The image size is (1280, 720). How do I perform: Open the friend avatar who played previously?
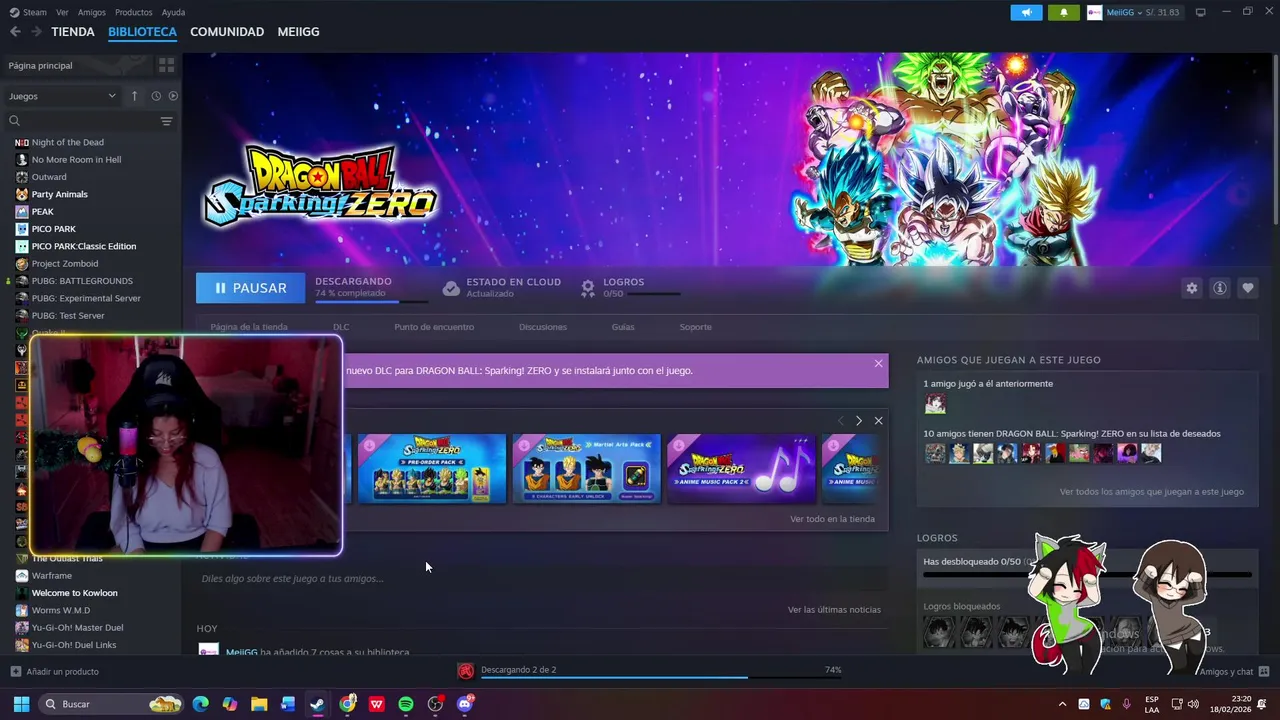(x=935, y=404)
